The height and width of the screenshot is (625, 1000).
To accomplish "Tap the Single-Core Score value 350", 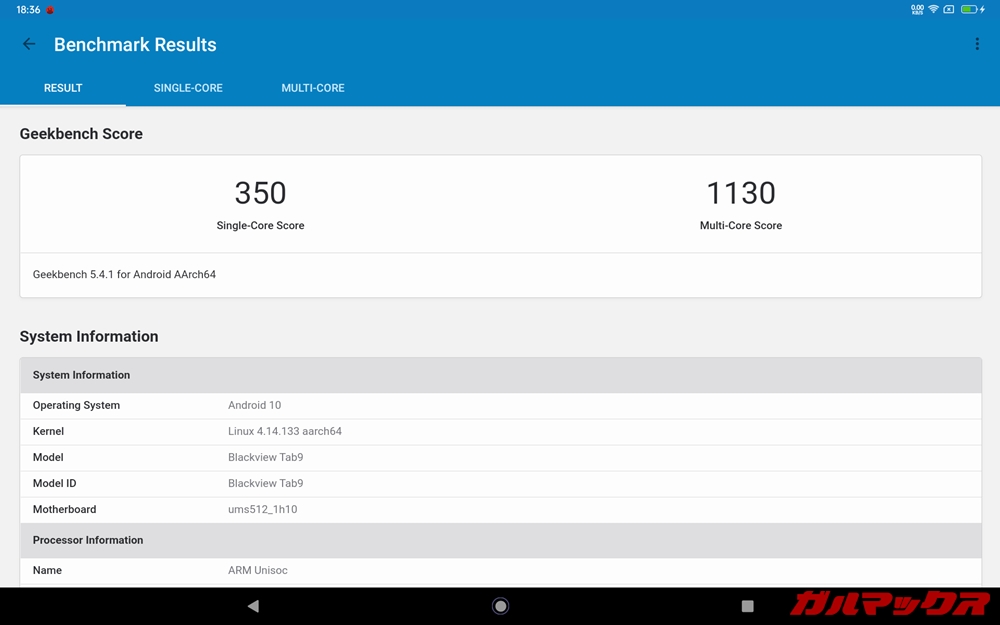I will [260, 193].
